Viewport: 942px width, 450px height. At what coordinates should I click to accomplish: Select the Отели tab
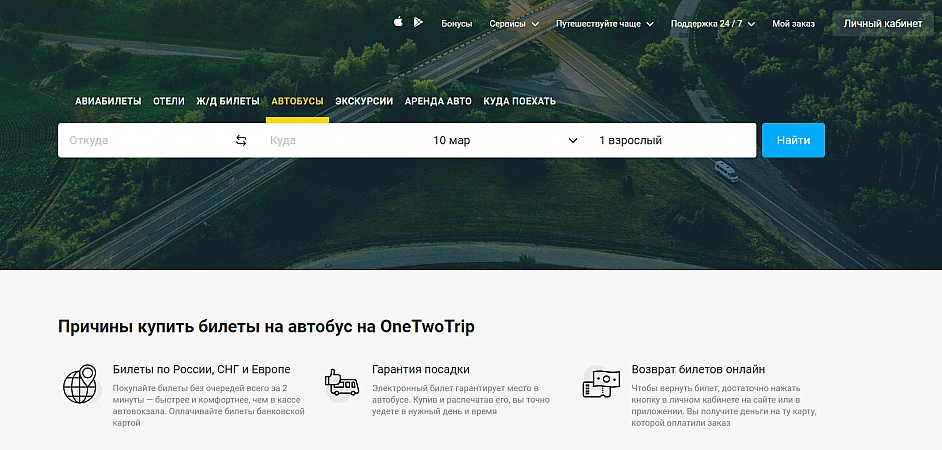coord(169,101)
